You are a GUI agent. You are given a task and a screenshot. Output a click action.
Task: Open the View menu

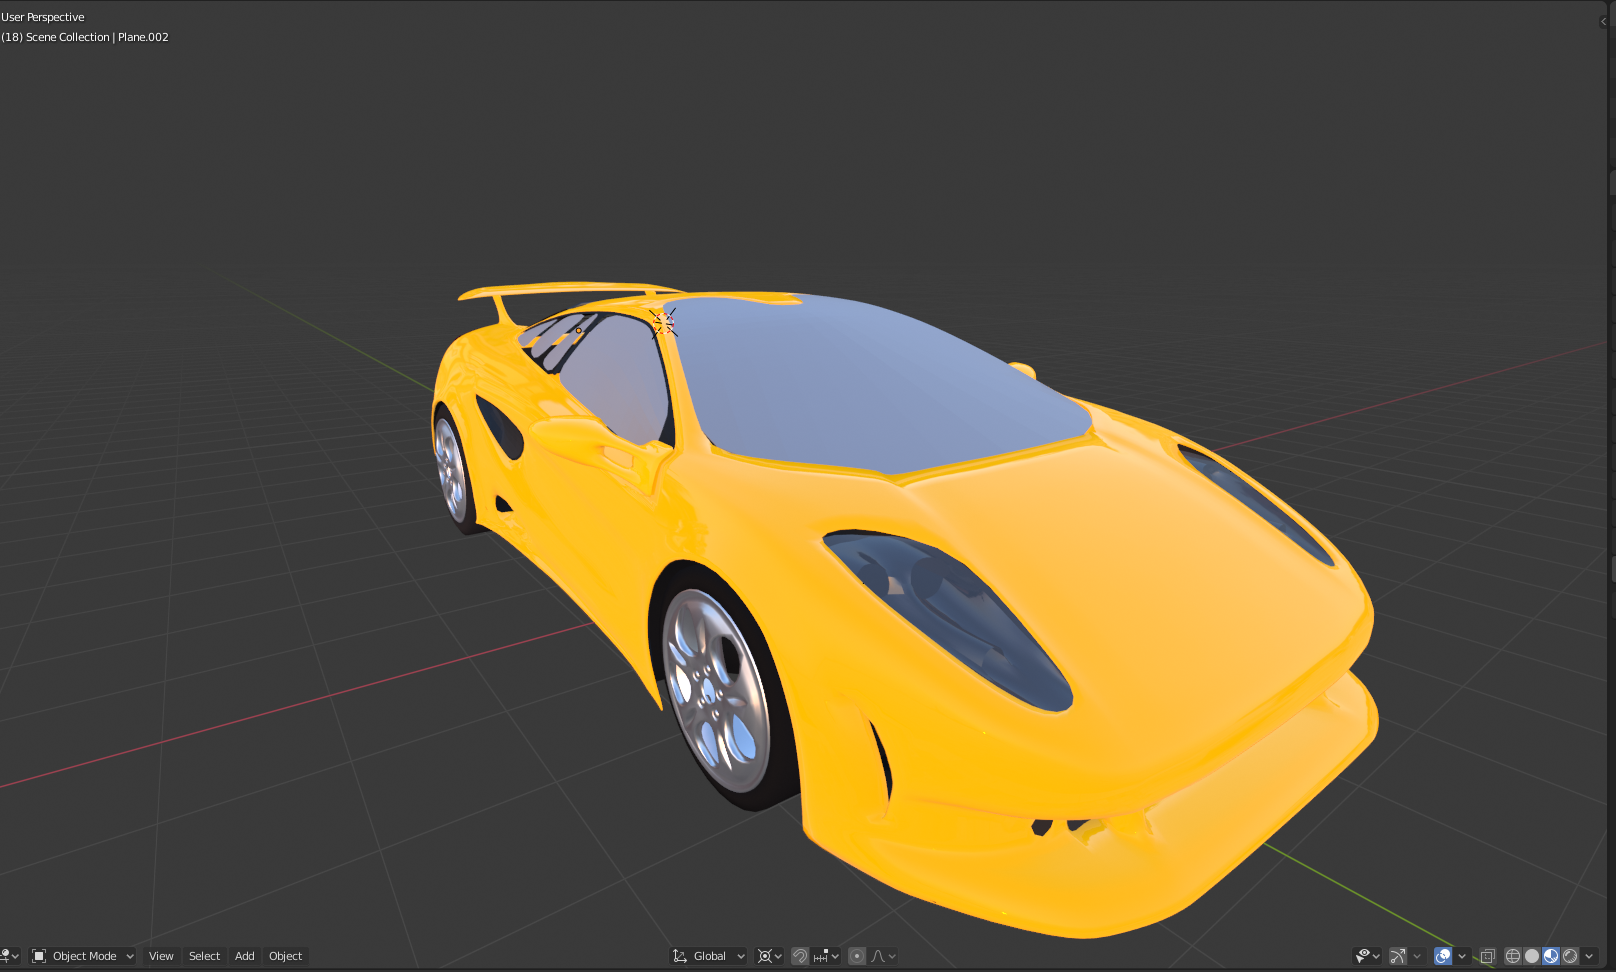coord(161,956)
